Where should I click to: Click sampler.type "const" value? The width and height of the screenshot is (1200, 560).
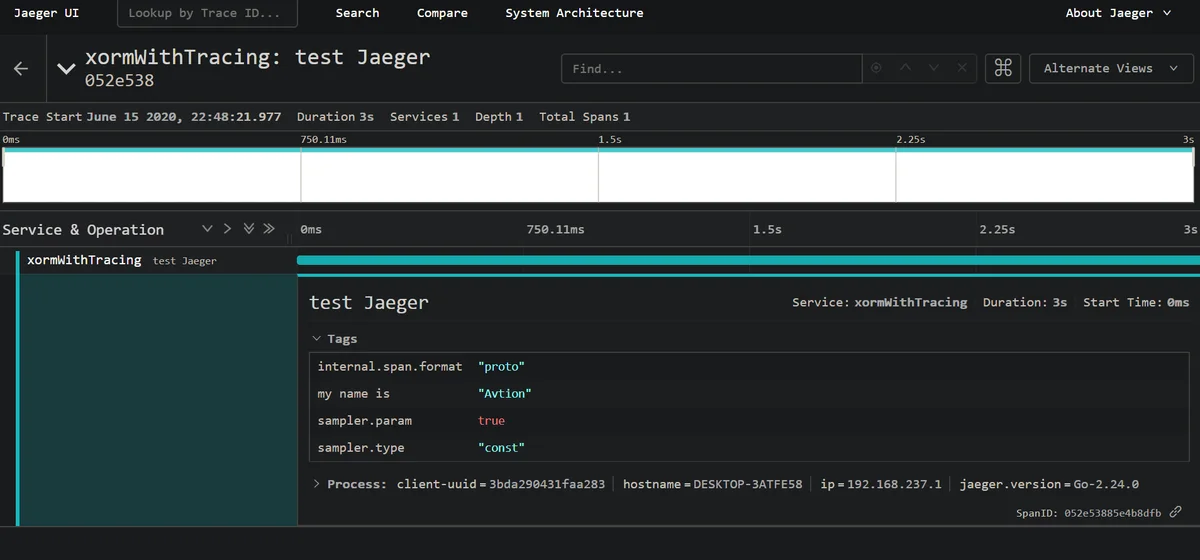pyautogui.click(x=501, y=448)
